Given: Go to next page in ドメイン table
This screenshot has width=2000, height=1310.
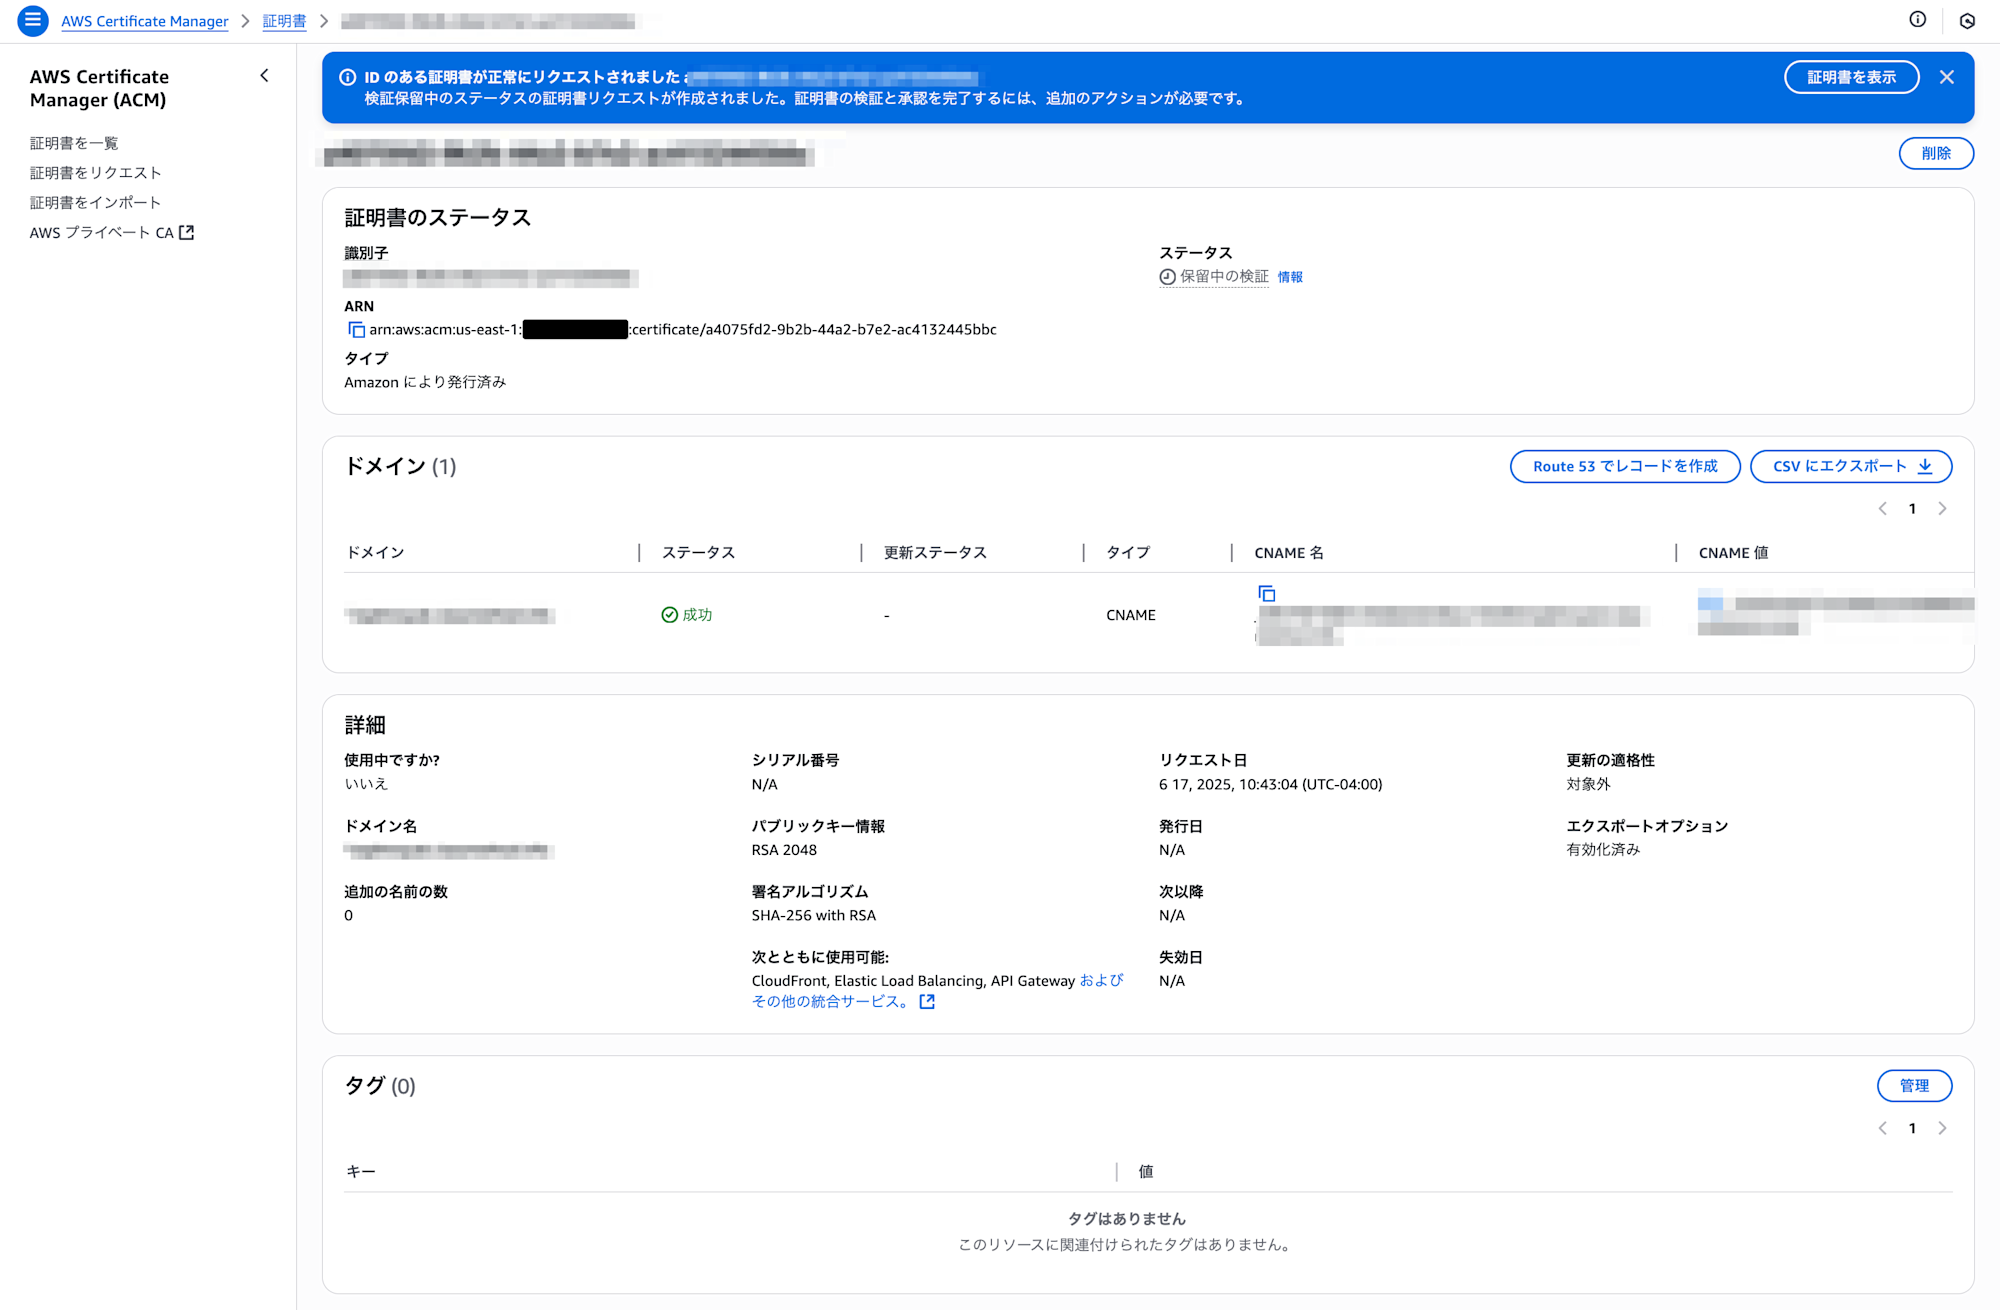Looking at the screenshot, I should tap(1942, 509).
